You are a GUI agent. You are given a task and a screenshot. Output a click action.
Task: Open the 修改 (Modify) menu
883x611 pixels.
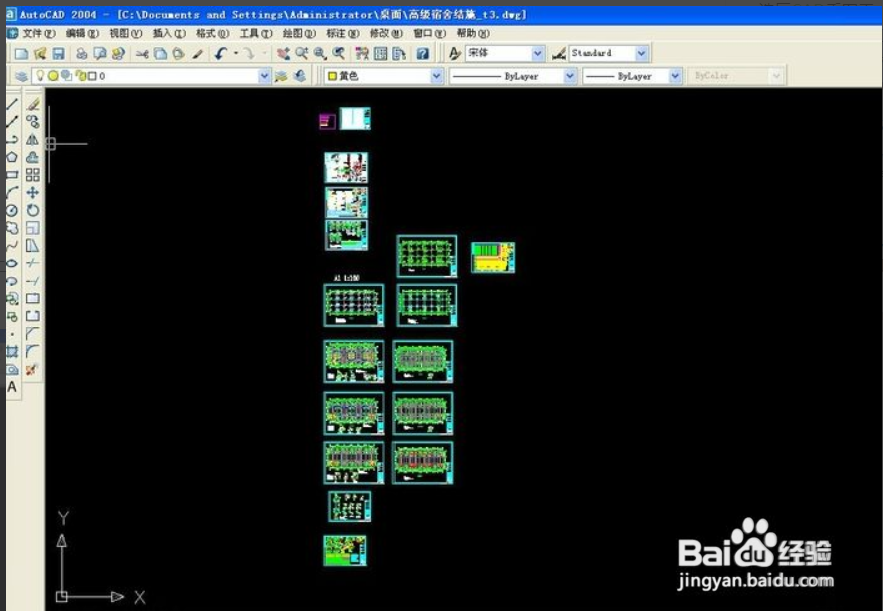[x=386, y=34]
